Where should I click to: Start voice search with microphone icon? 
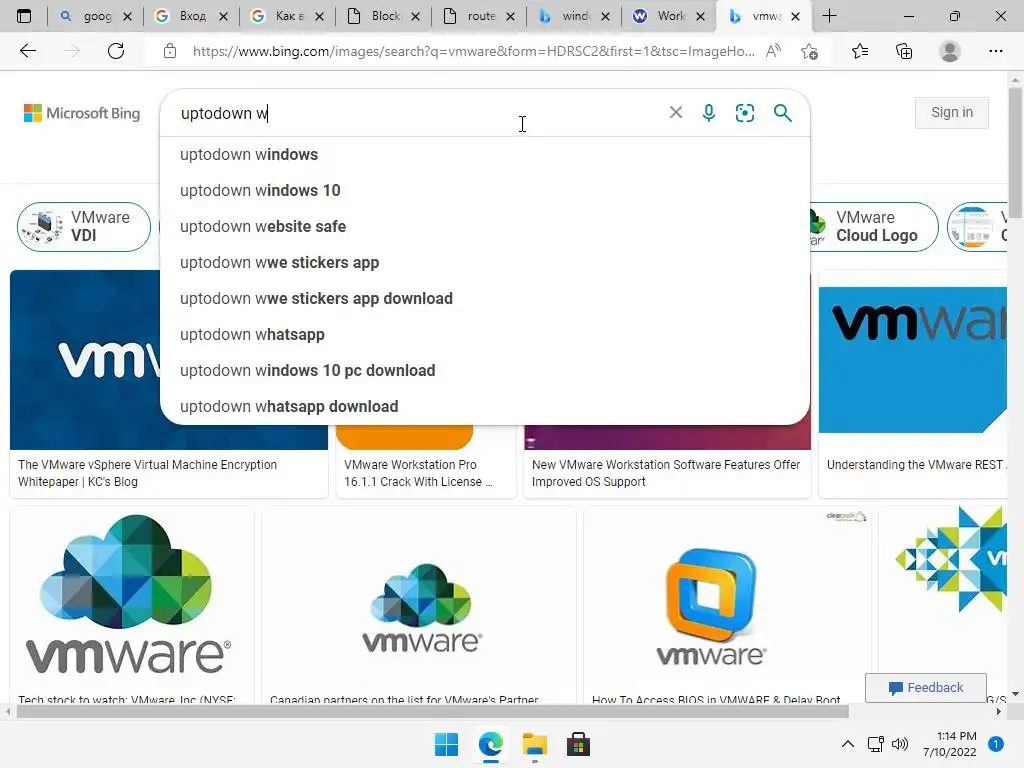pyautogui.click(x=709, y=113)
